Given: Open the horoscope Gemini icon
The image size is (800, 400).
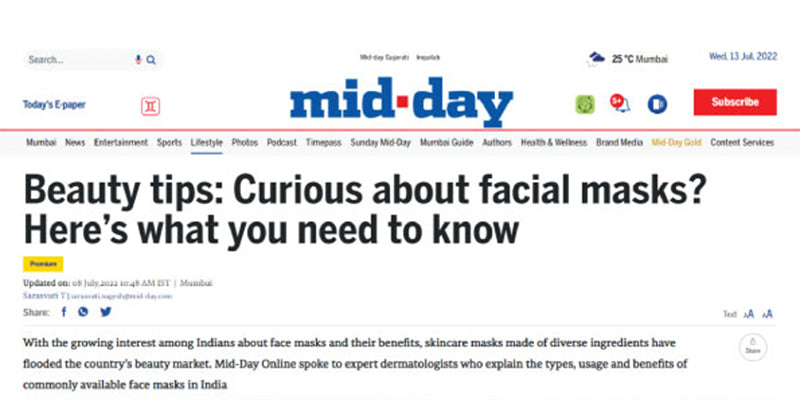Looking at the screenshot, I should 150,105.
